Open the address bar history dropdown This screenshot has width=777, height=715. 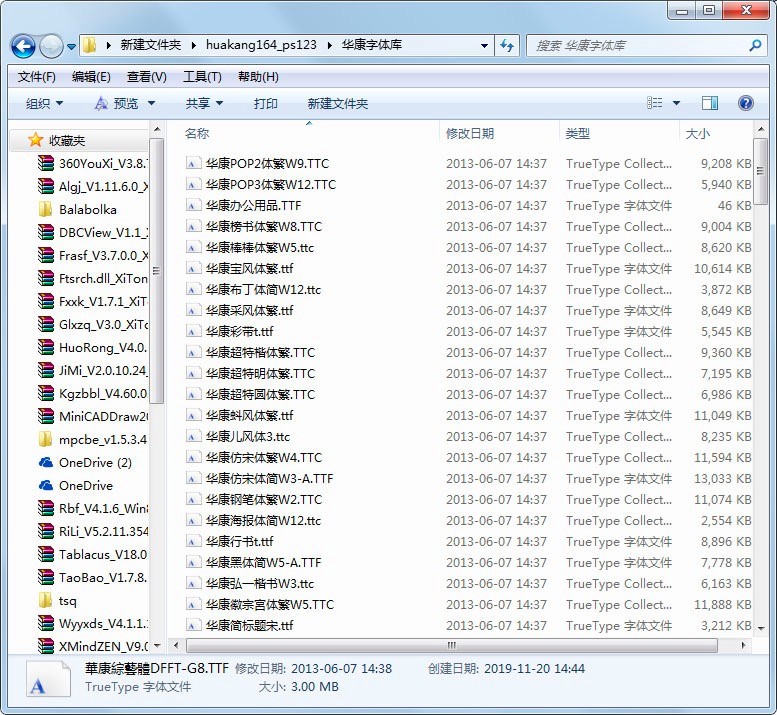pyautogui.click(x=484, y=46)
